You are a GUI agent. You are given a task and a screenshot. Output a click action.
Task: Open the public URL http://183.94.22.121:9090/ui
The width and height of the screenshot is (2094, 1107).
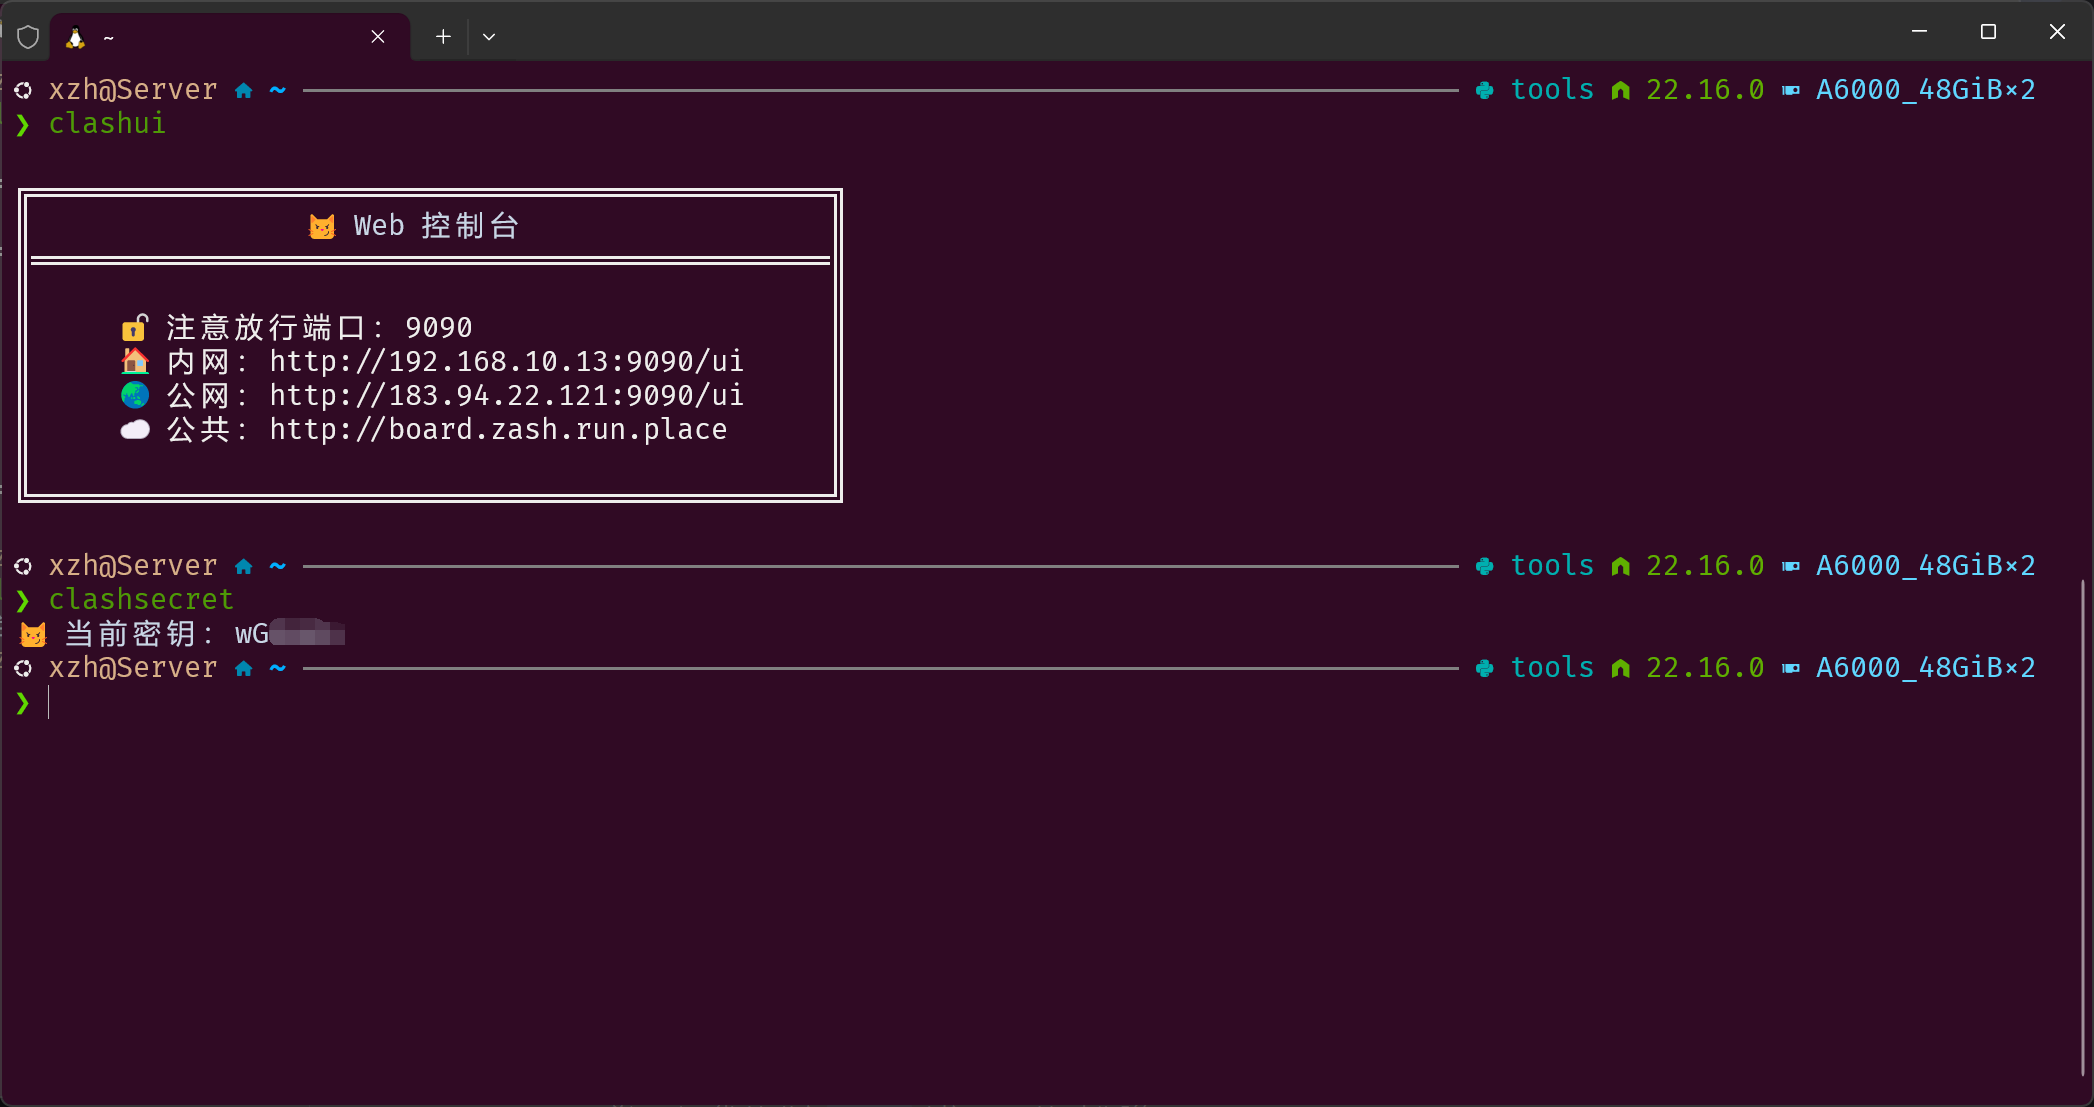coord(507,395)
